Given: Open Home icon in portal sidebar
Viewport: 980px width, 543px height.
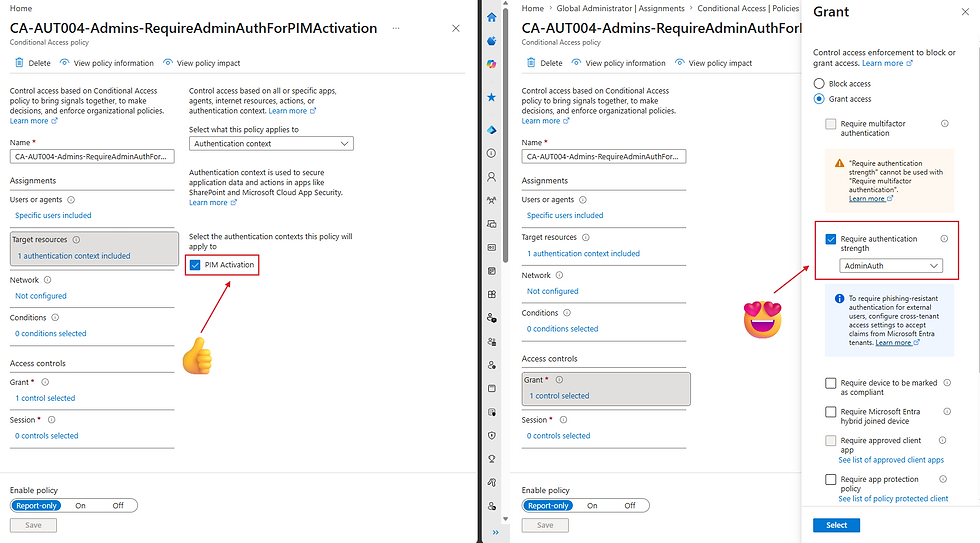Looking at the screenshot, I should click(x=492, y=17).
